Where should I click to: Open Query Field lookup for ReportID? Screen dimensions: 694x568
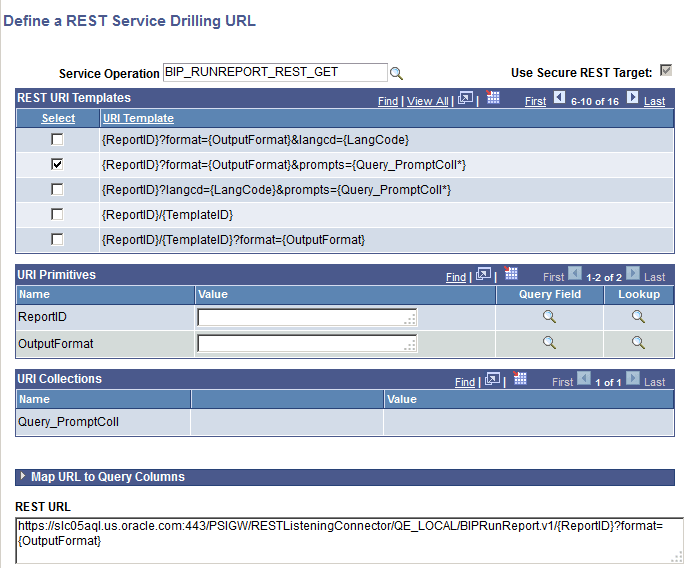point(549,317)
